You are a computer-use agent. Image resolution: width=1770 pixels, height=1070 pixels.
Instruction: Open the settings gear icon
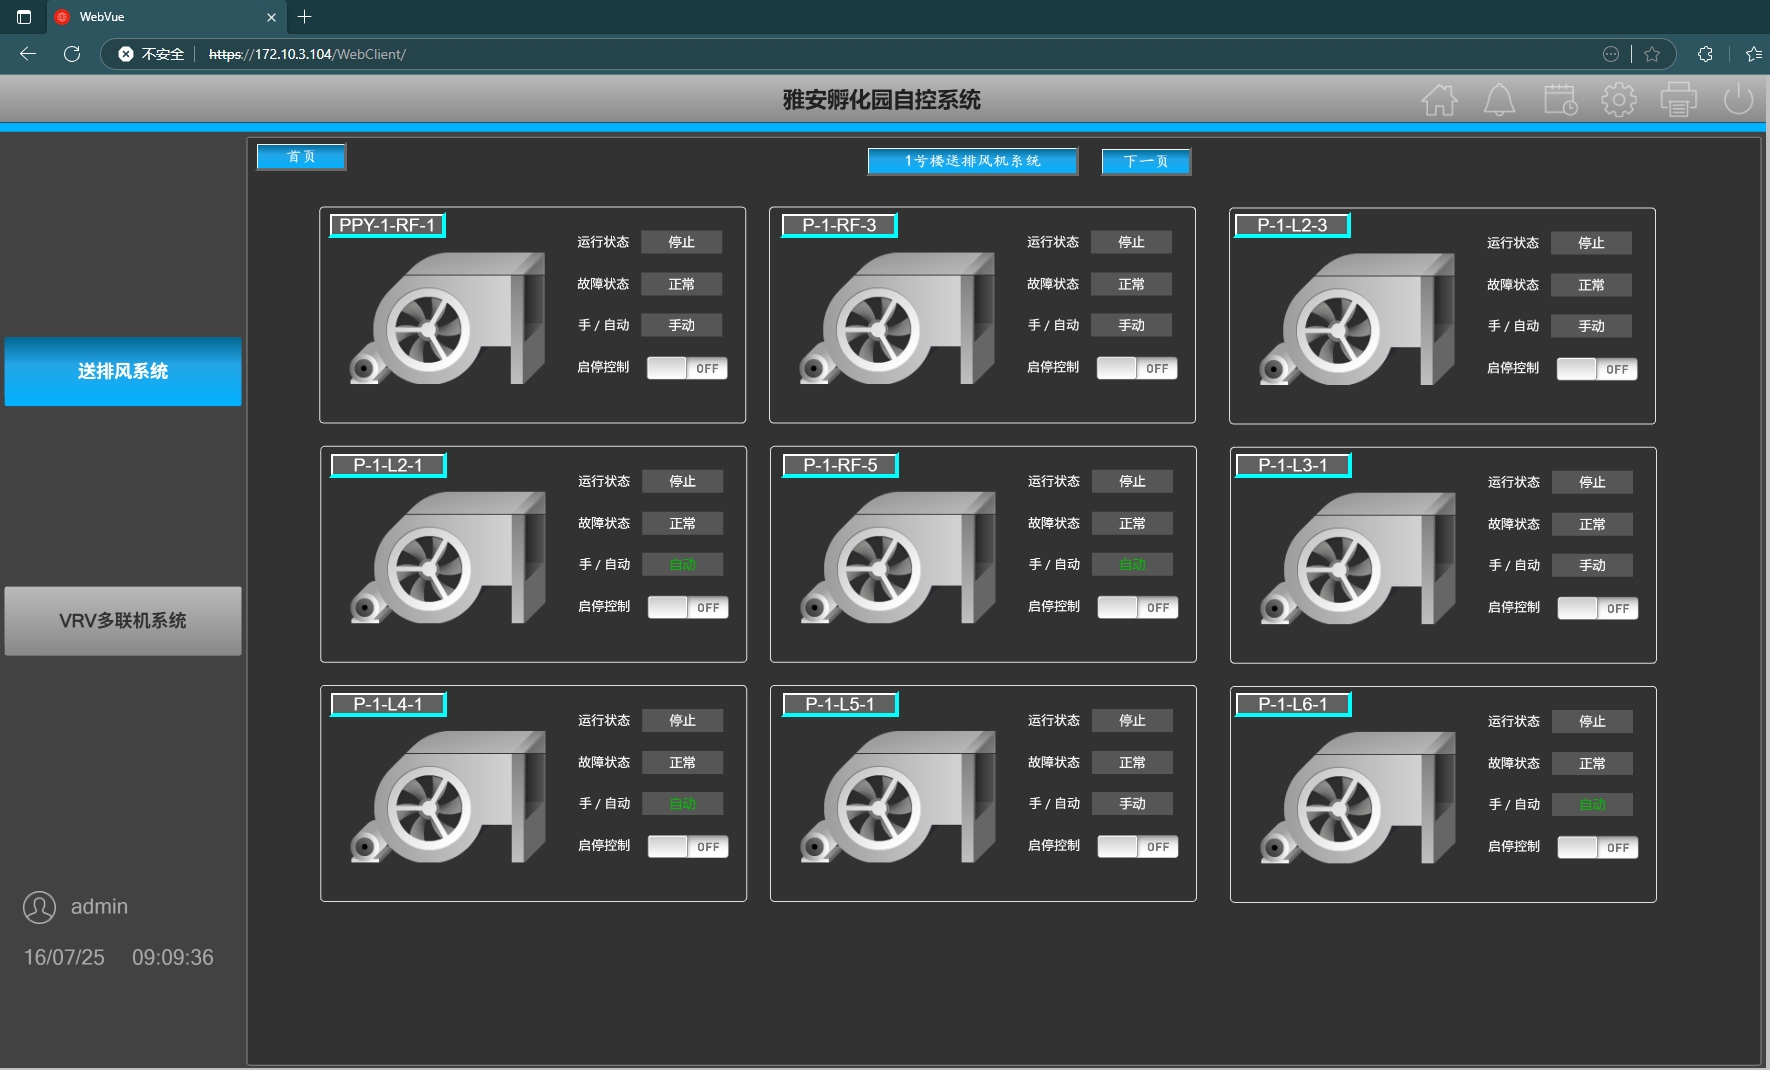pos(1619,100)
